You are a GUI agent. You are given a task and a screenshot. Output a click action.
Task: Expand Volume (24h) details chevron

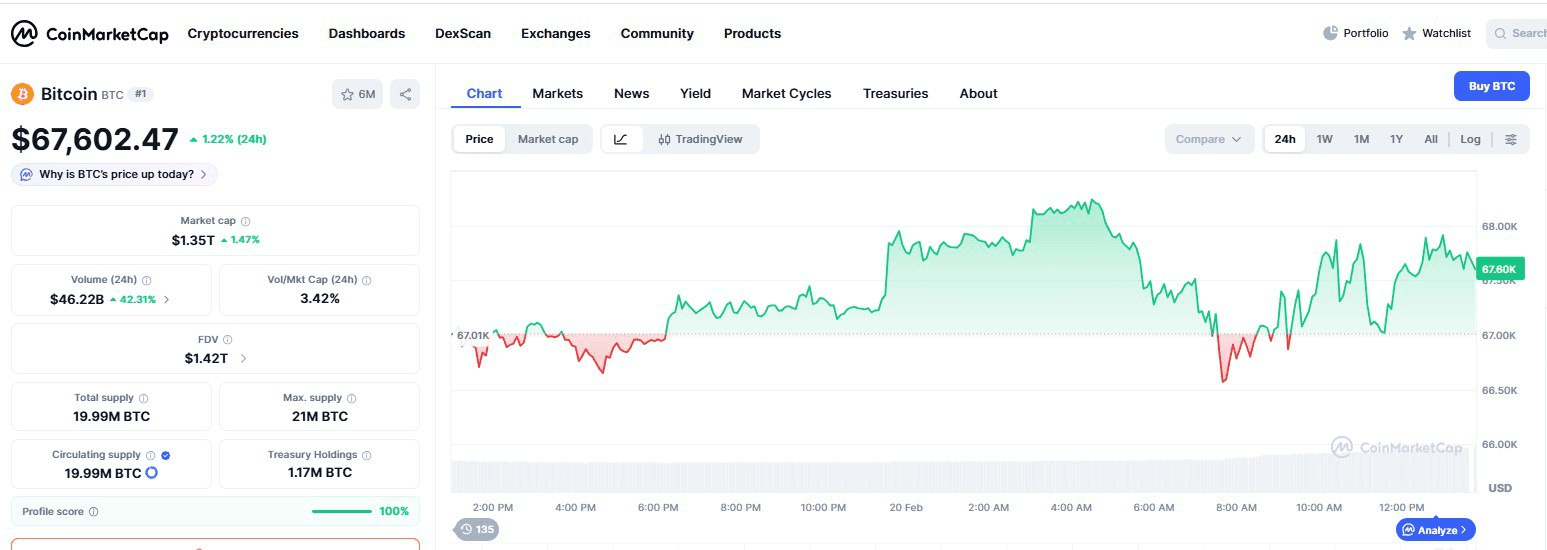click(x=166, y=299)
